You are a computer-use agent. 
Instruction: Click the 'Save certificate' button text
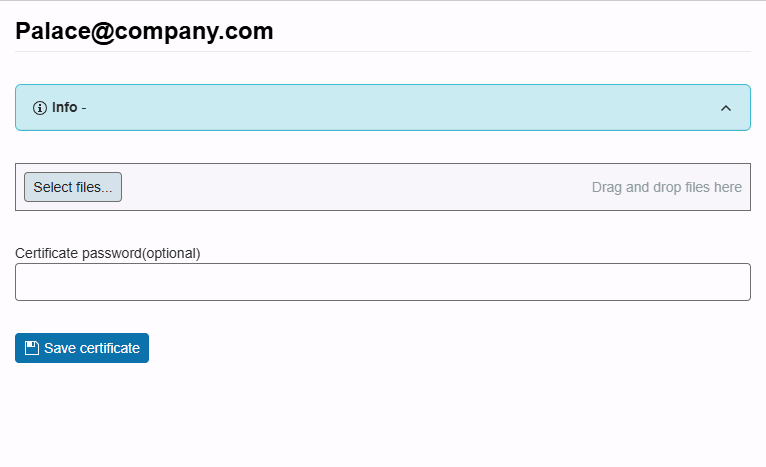tap(92, 348)
